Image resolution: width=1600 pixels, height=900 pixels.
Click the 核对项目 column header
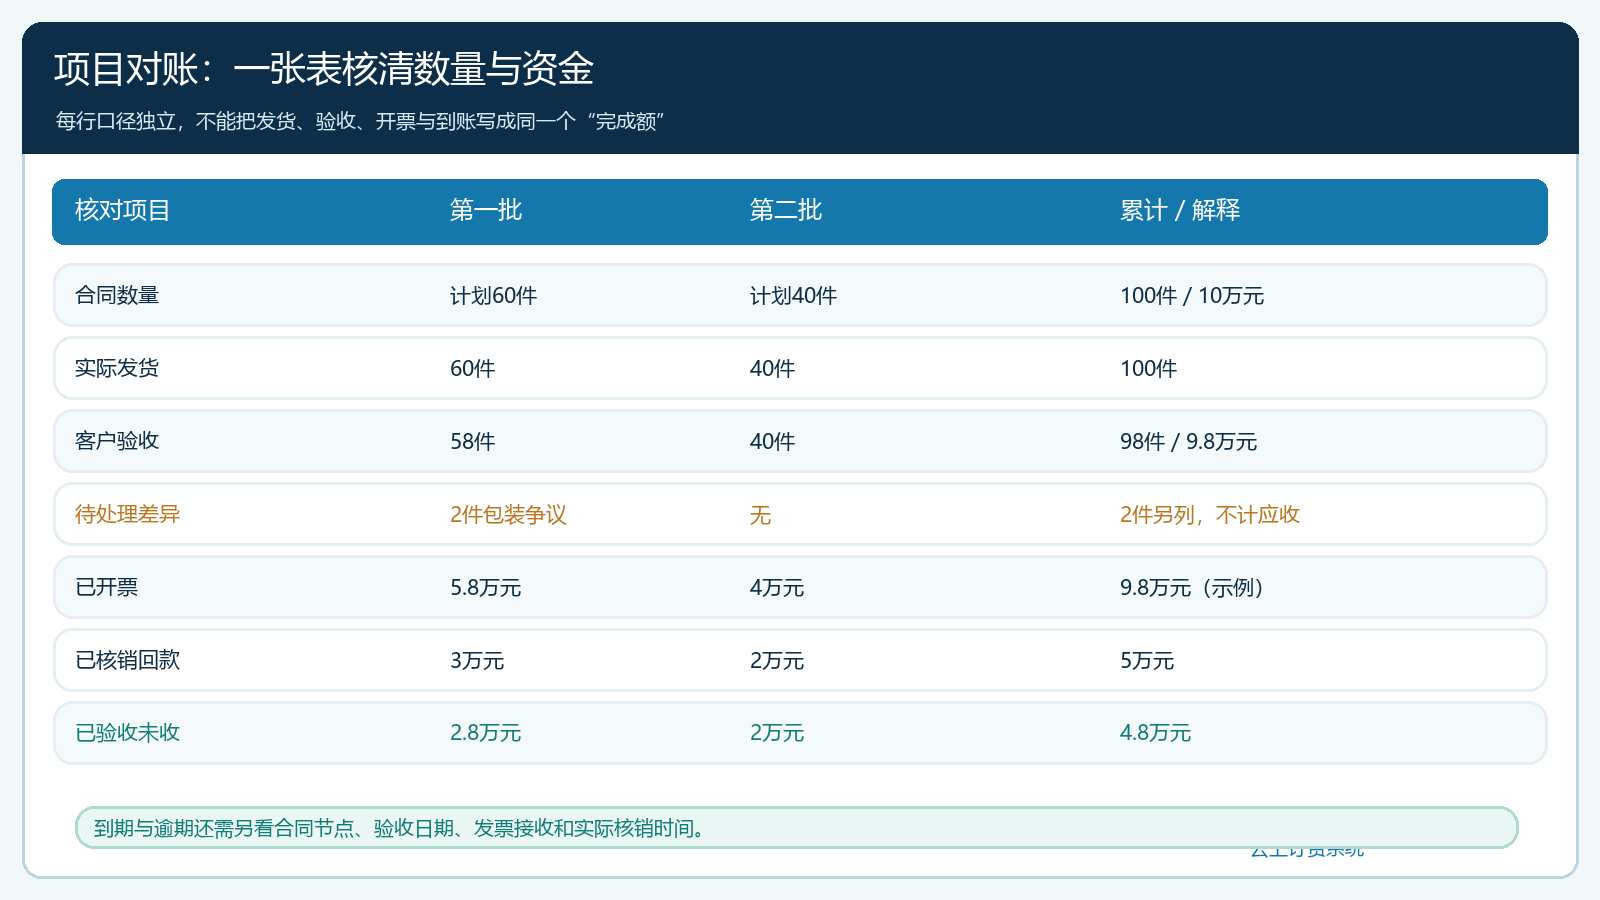[122, 210]
